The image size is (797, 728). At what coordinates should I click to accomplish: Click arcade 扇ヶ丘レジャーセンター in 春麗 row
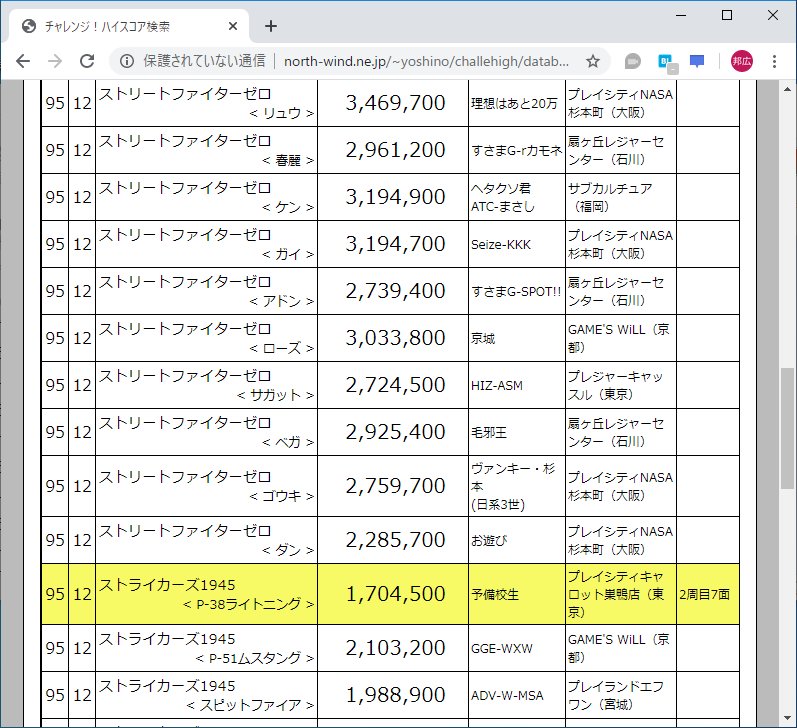click(616, 150)
